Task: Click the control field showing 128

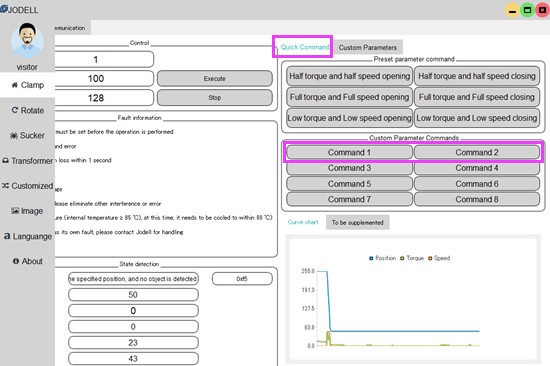Action: [x=104, y=98]
